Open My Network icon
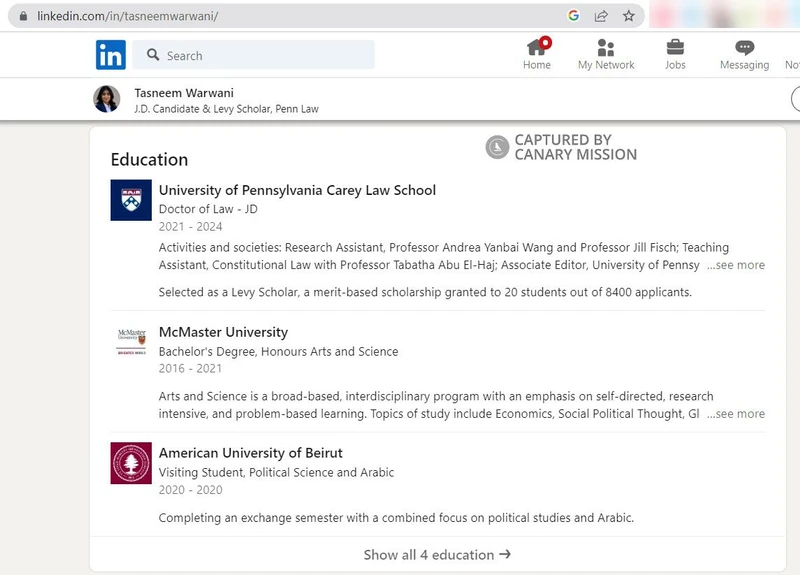This screenshot has width=800, height=575. 606,47
